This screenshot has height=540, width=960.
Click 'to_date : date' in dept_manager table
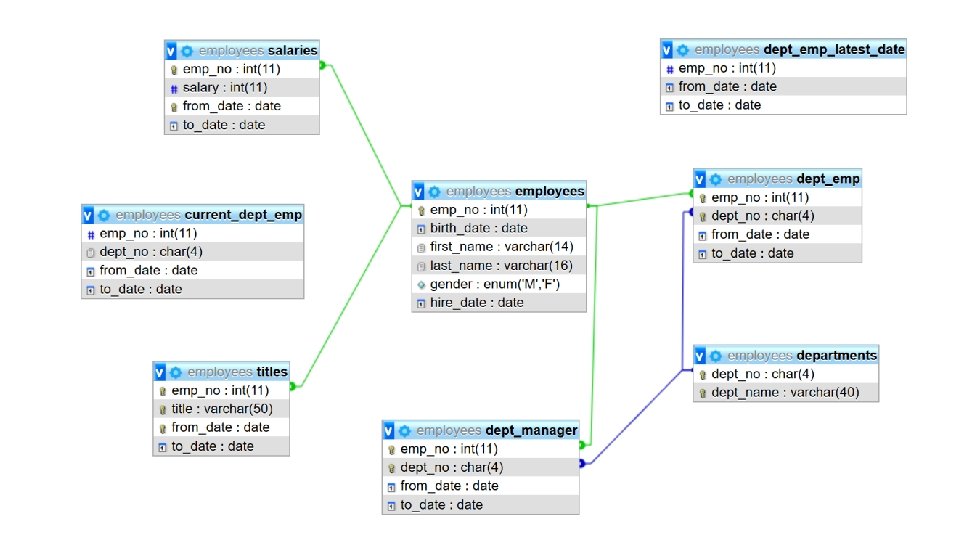pos(481,505)
